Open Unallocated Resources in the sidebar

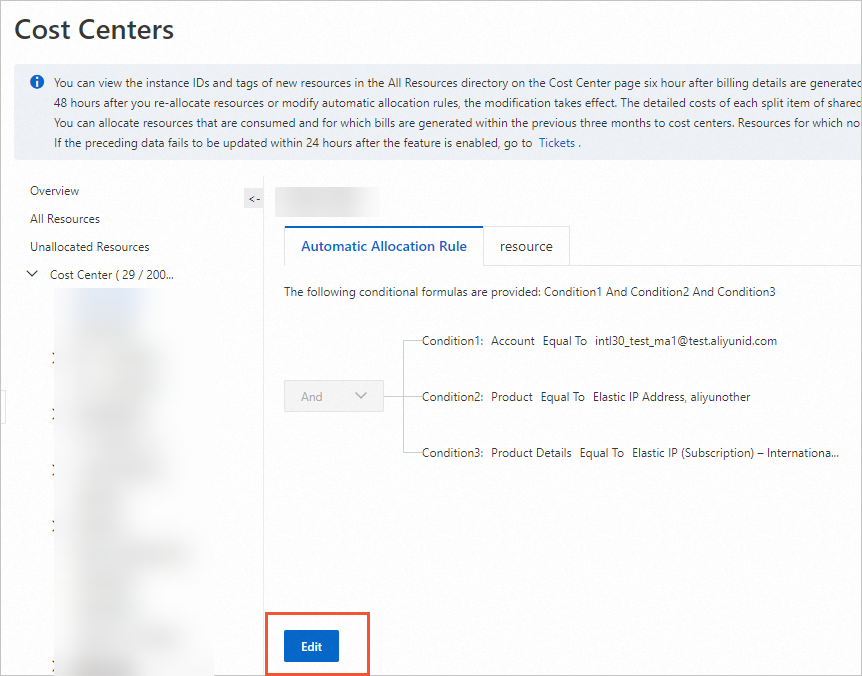[x=90, y=247]
